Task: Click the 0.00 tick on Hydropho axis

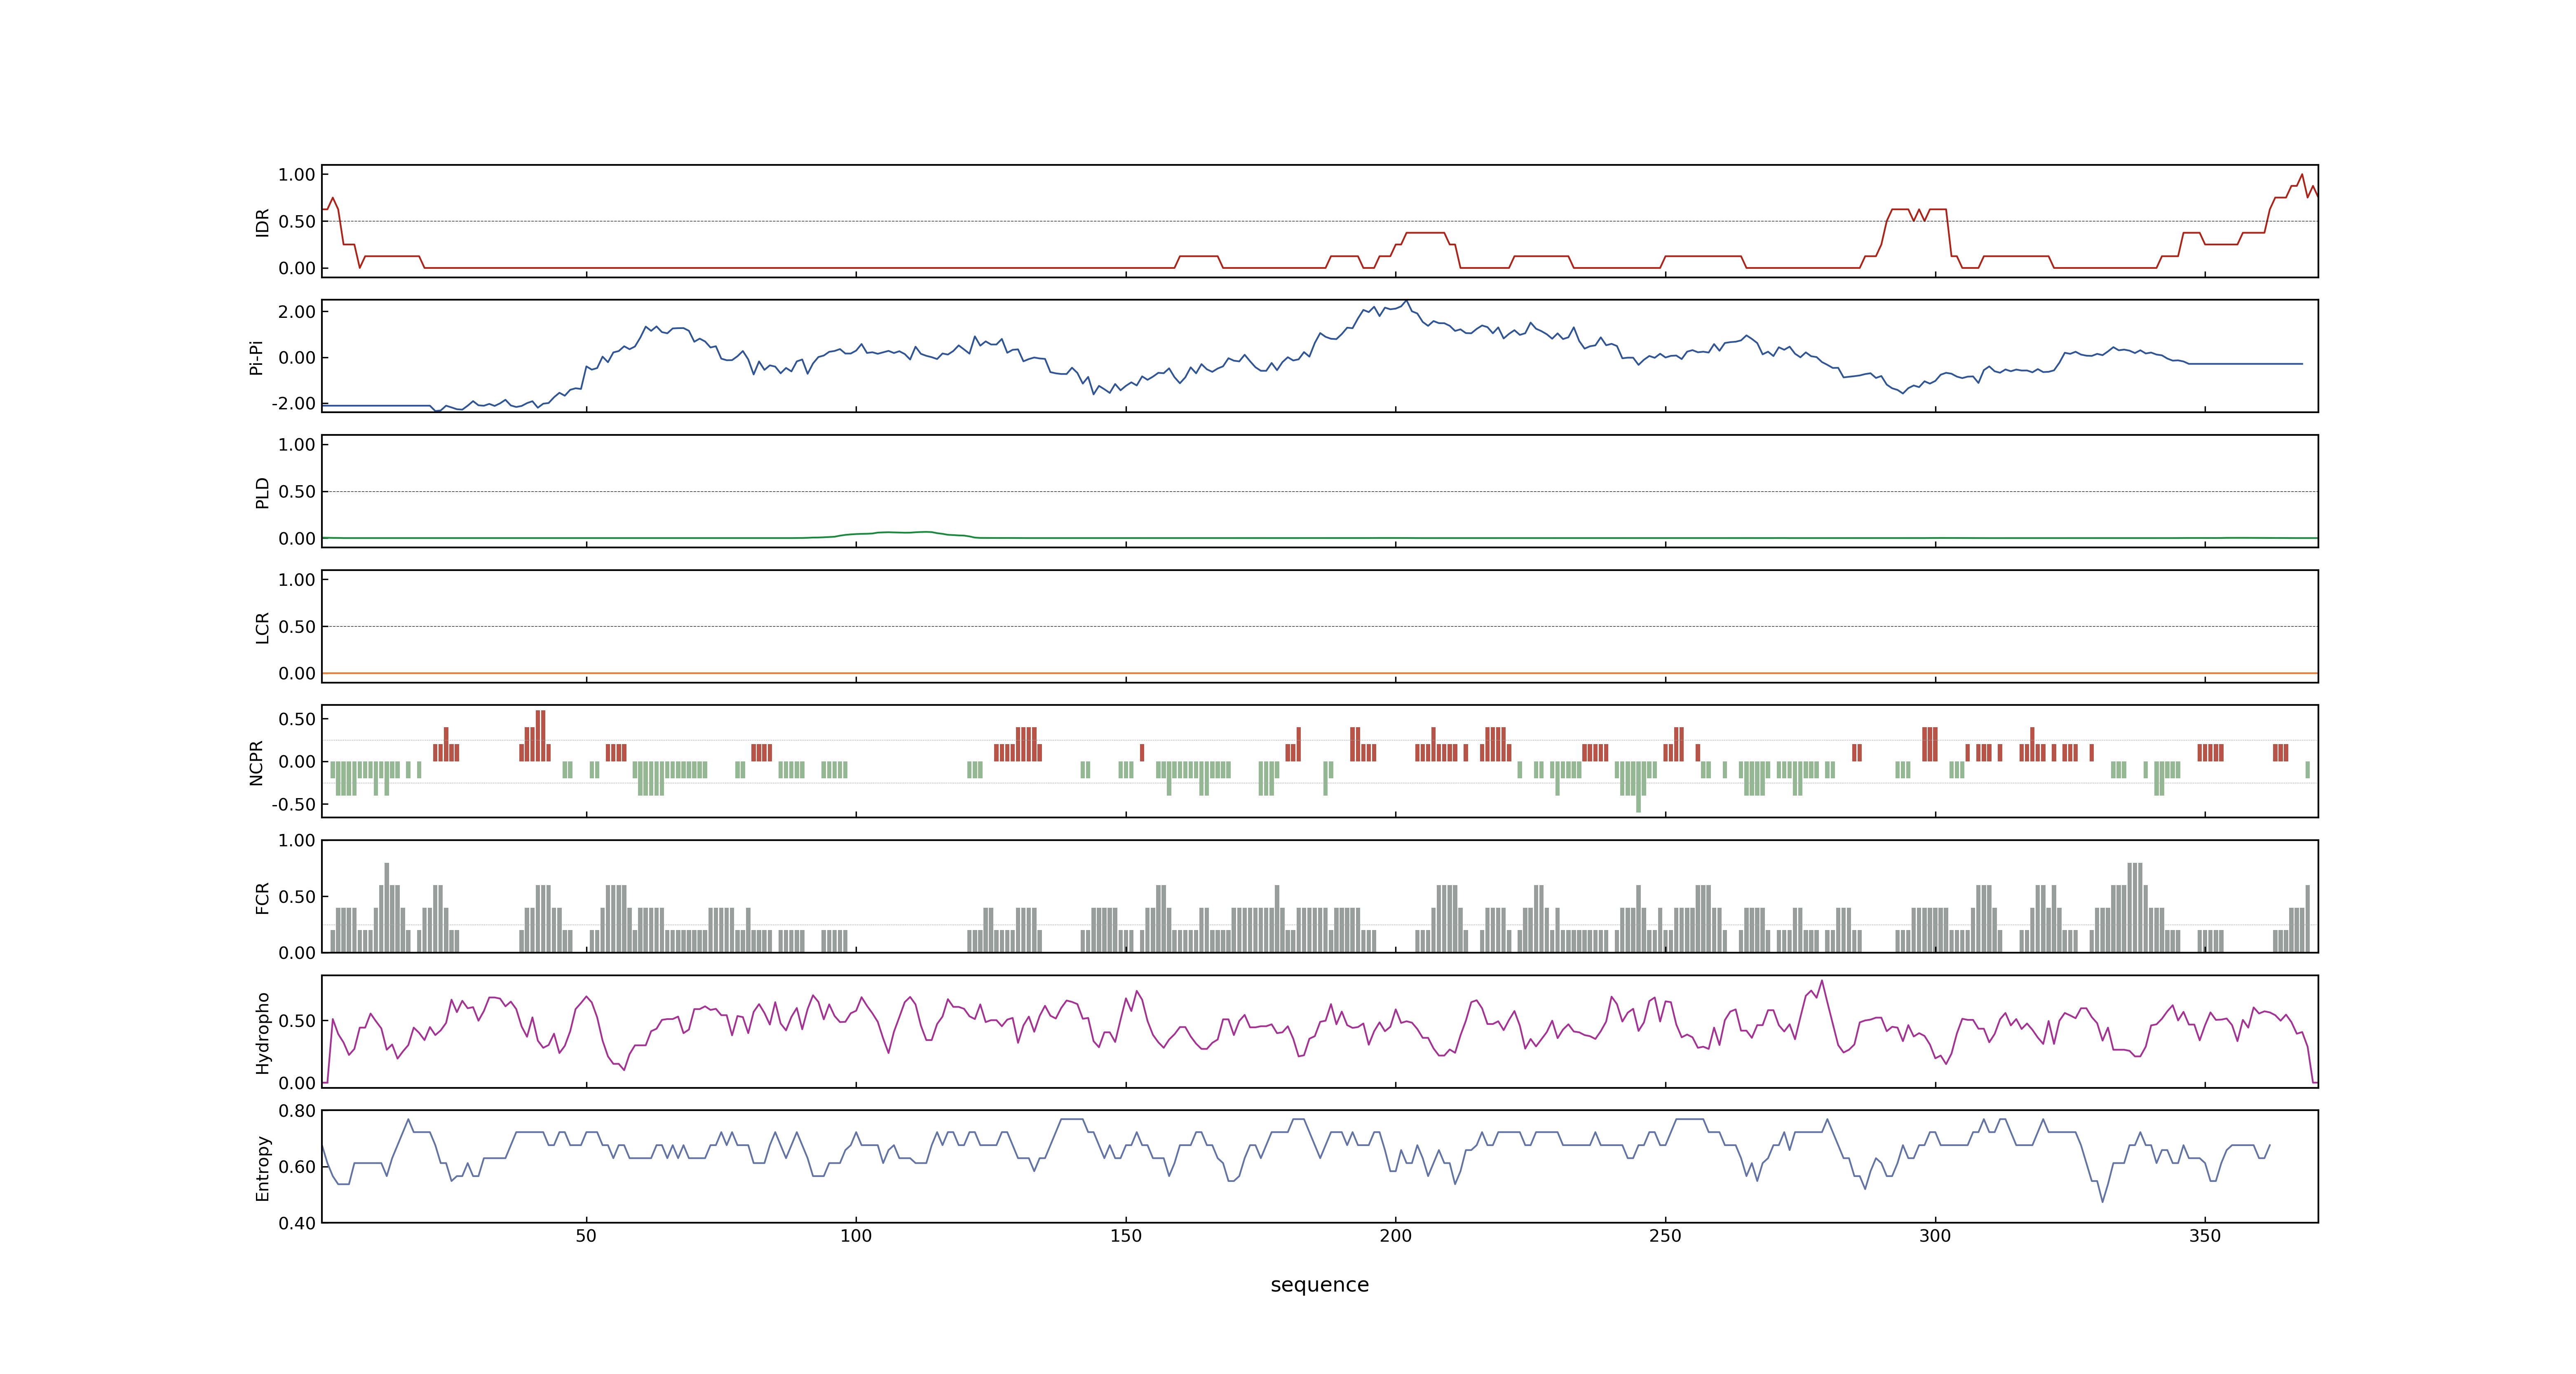Action: [x=297, y=1083]
